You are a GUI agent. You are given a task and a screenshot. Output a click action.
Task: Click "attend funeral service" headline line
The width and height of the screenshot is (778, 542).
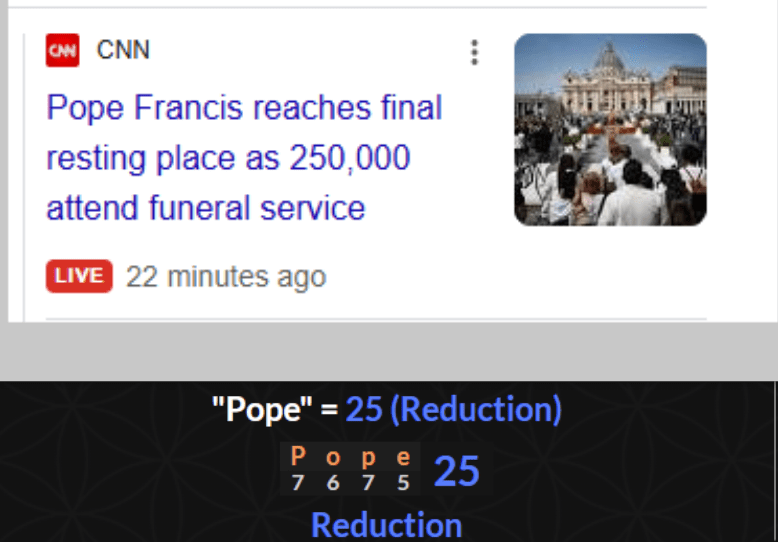(x=205, y=208)
